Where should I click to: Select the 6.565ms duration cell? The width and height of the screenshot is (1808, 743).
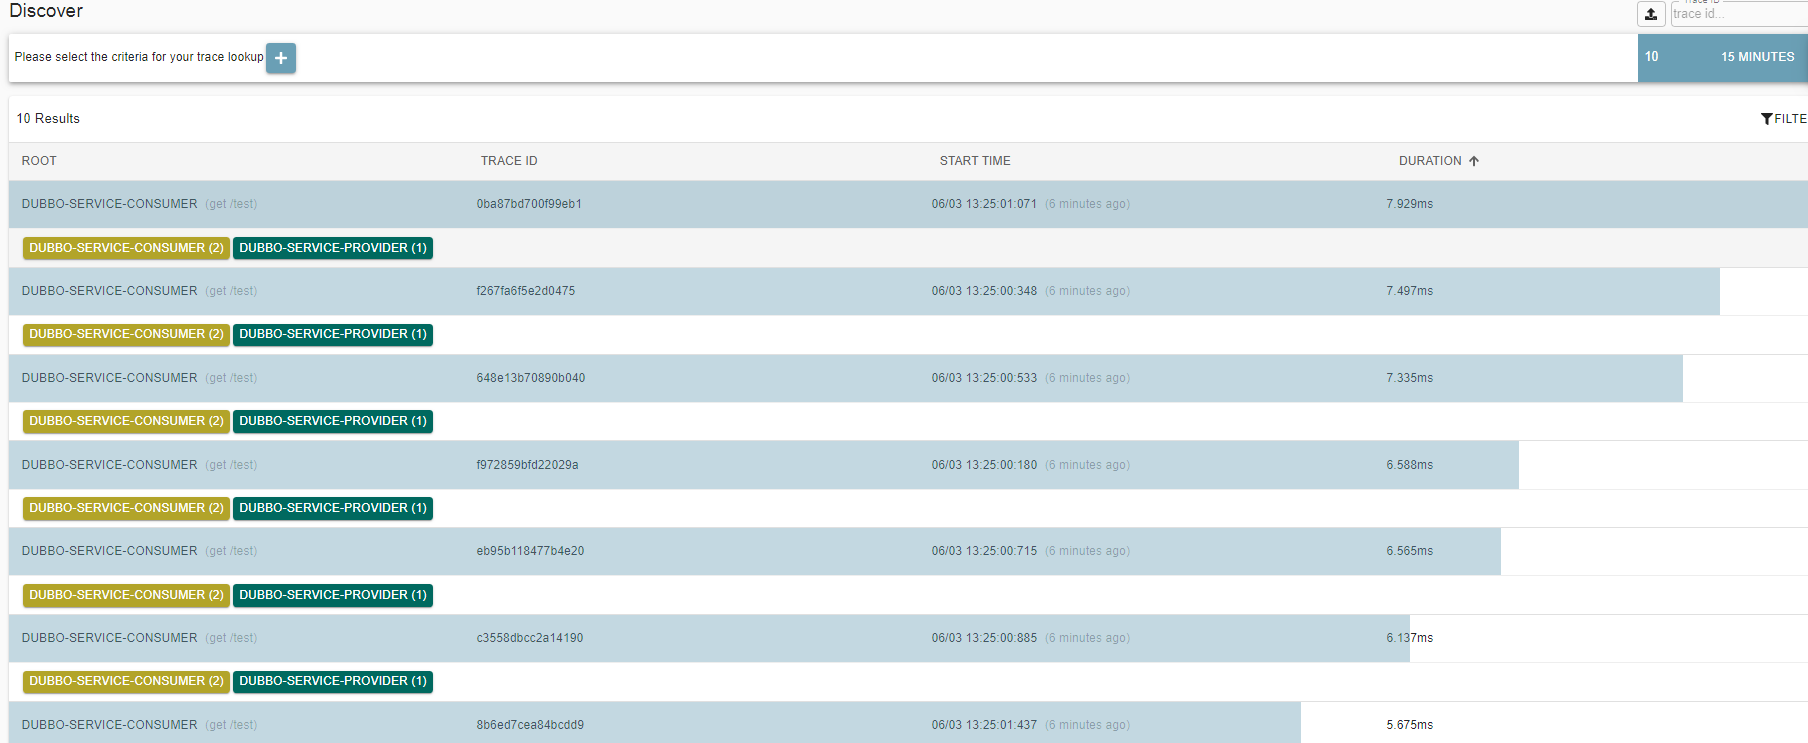click(1409, 551)
